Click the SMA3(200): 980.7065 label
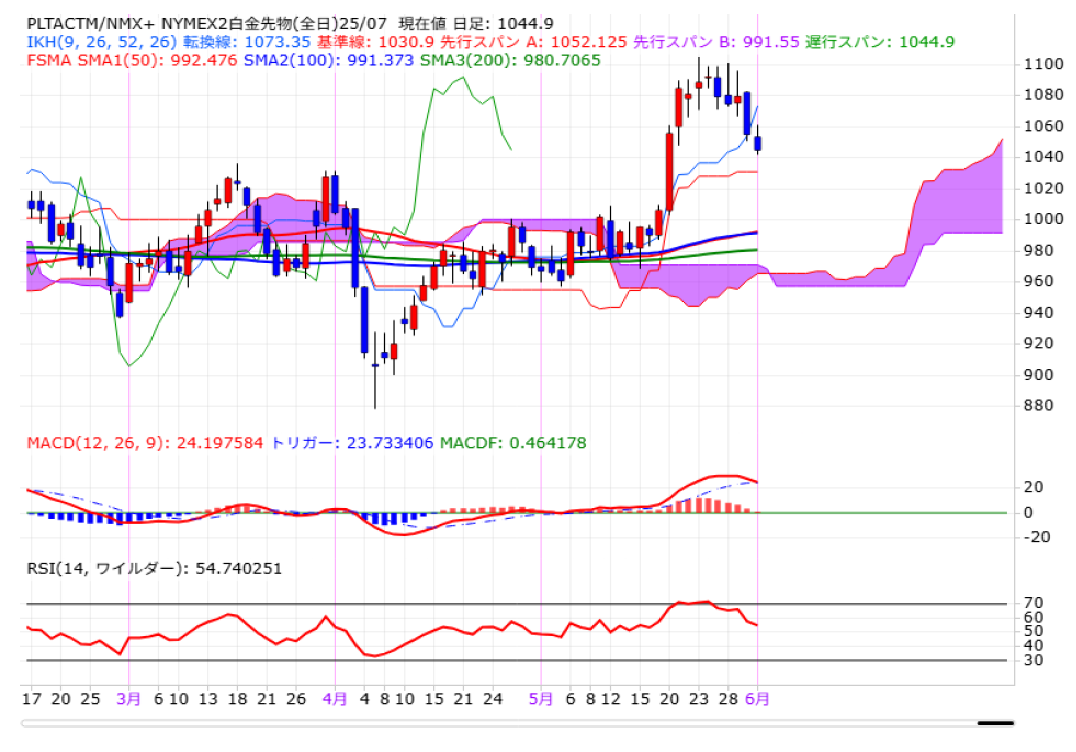The width and height of the screenshot is (1076, 752). 510,60
